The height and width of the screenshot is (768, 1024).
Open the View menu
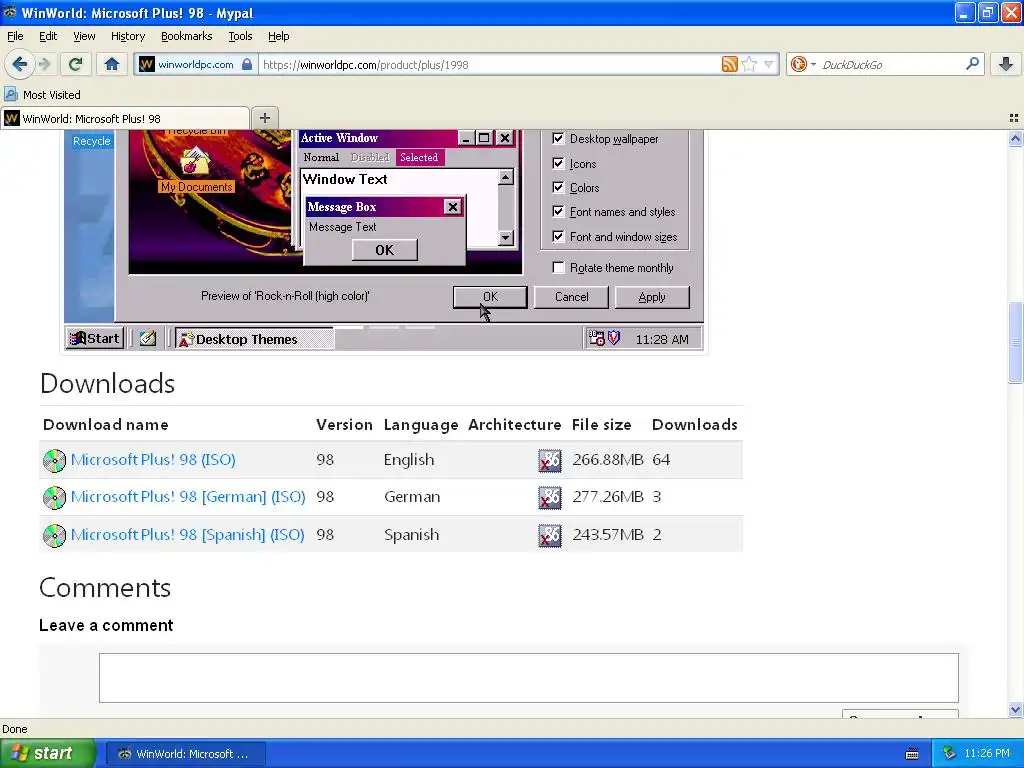coord(84,36)
